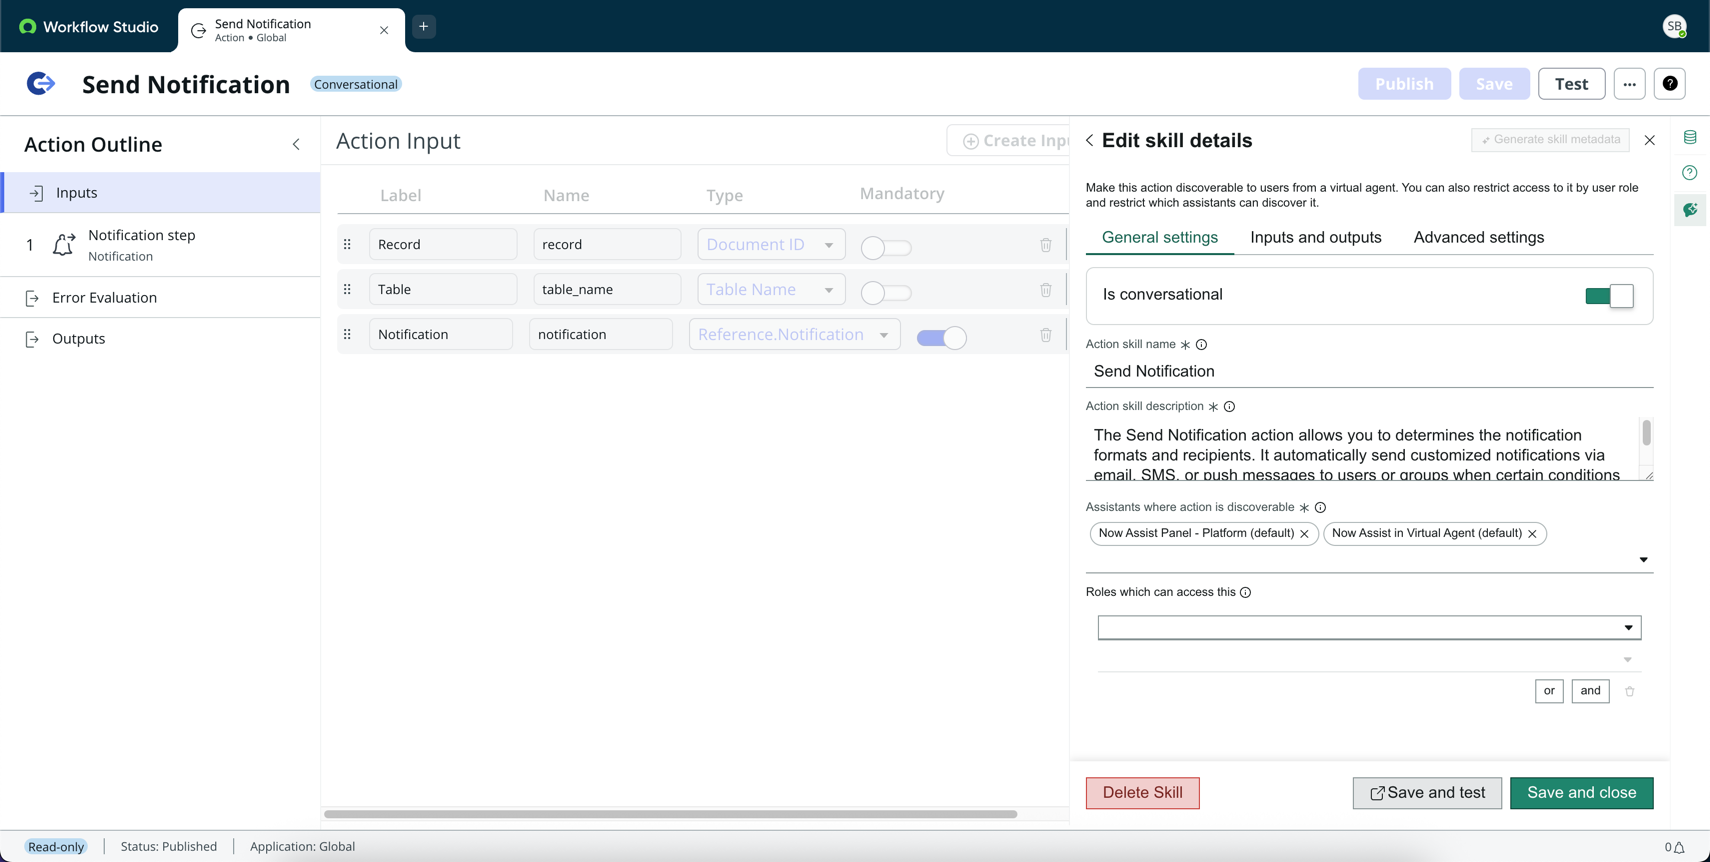Click Generate skill metadata button
Viewport: 1710px width, 862px height.
pos(1550,140)
